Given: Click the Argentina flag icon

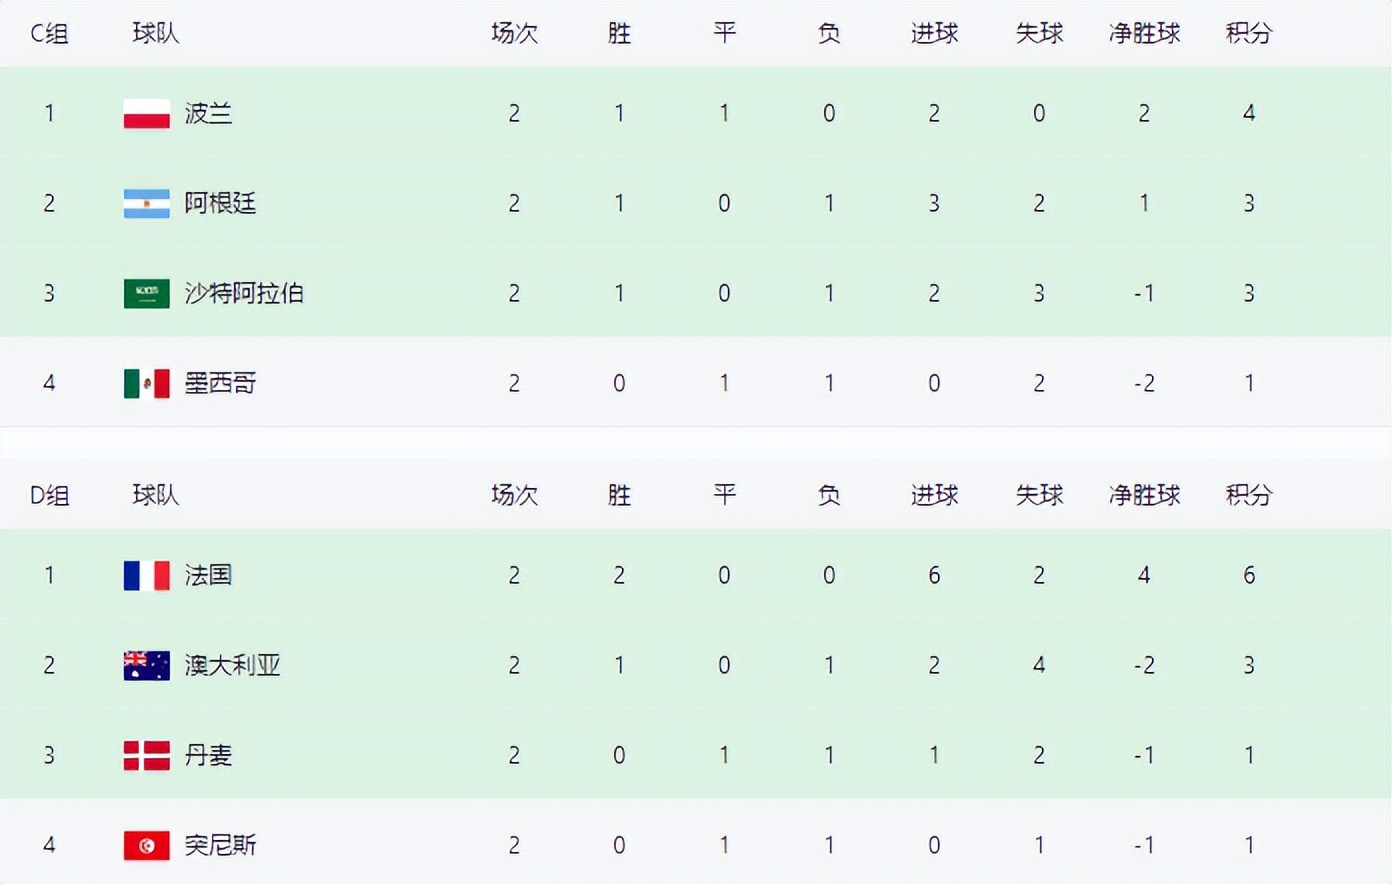Looking at the screenshot, I should (x=146, y=204).
